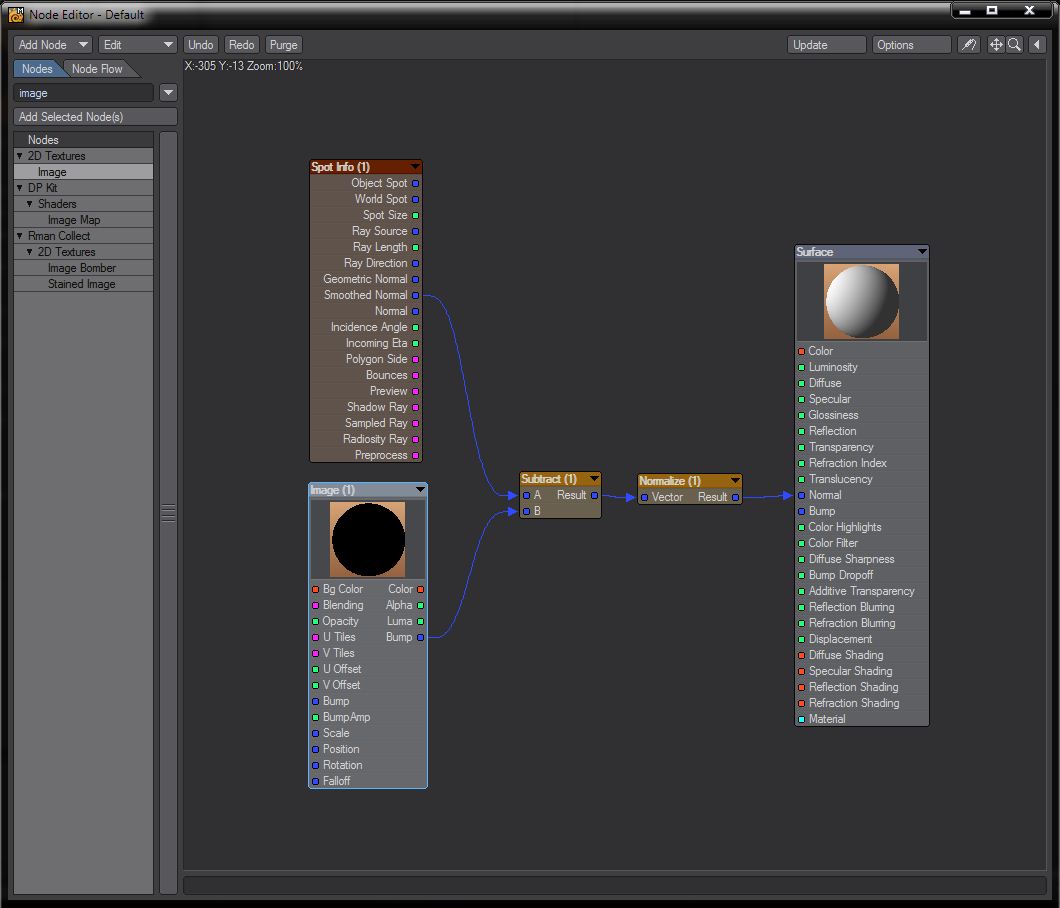
Task: Open the Add Node dropdown
Action: (53, 45)
